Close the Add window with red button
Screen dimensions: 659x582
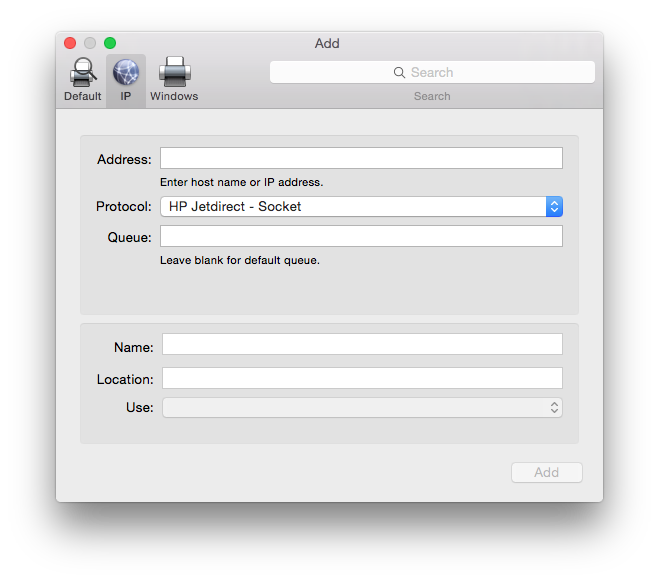(70, 43)
